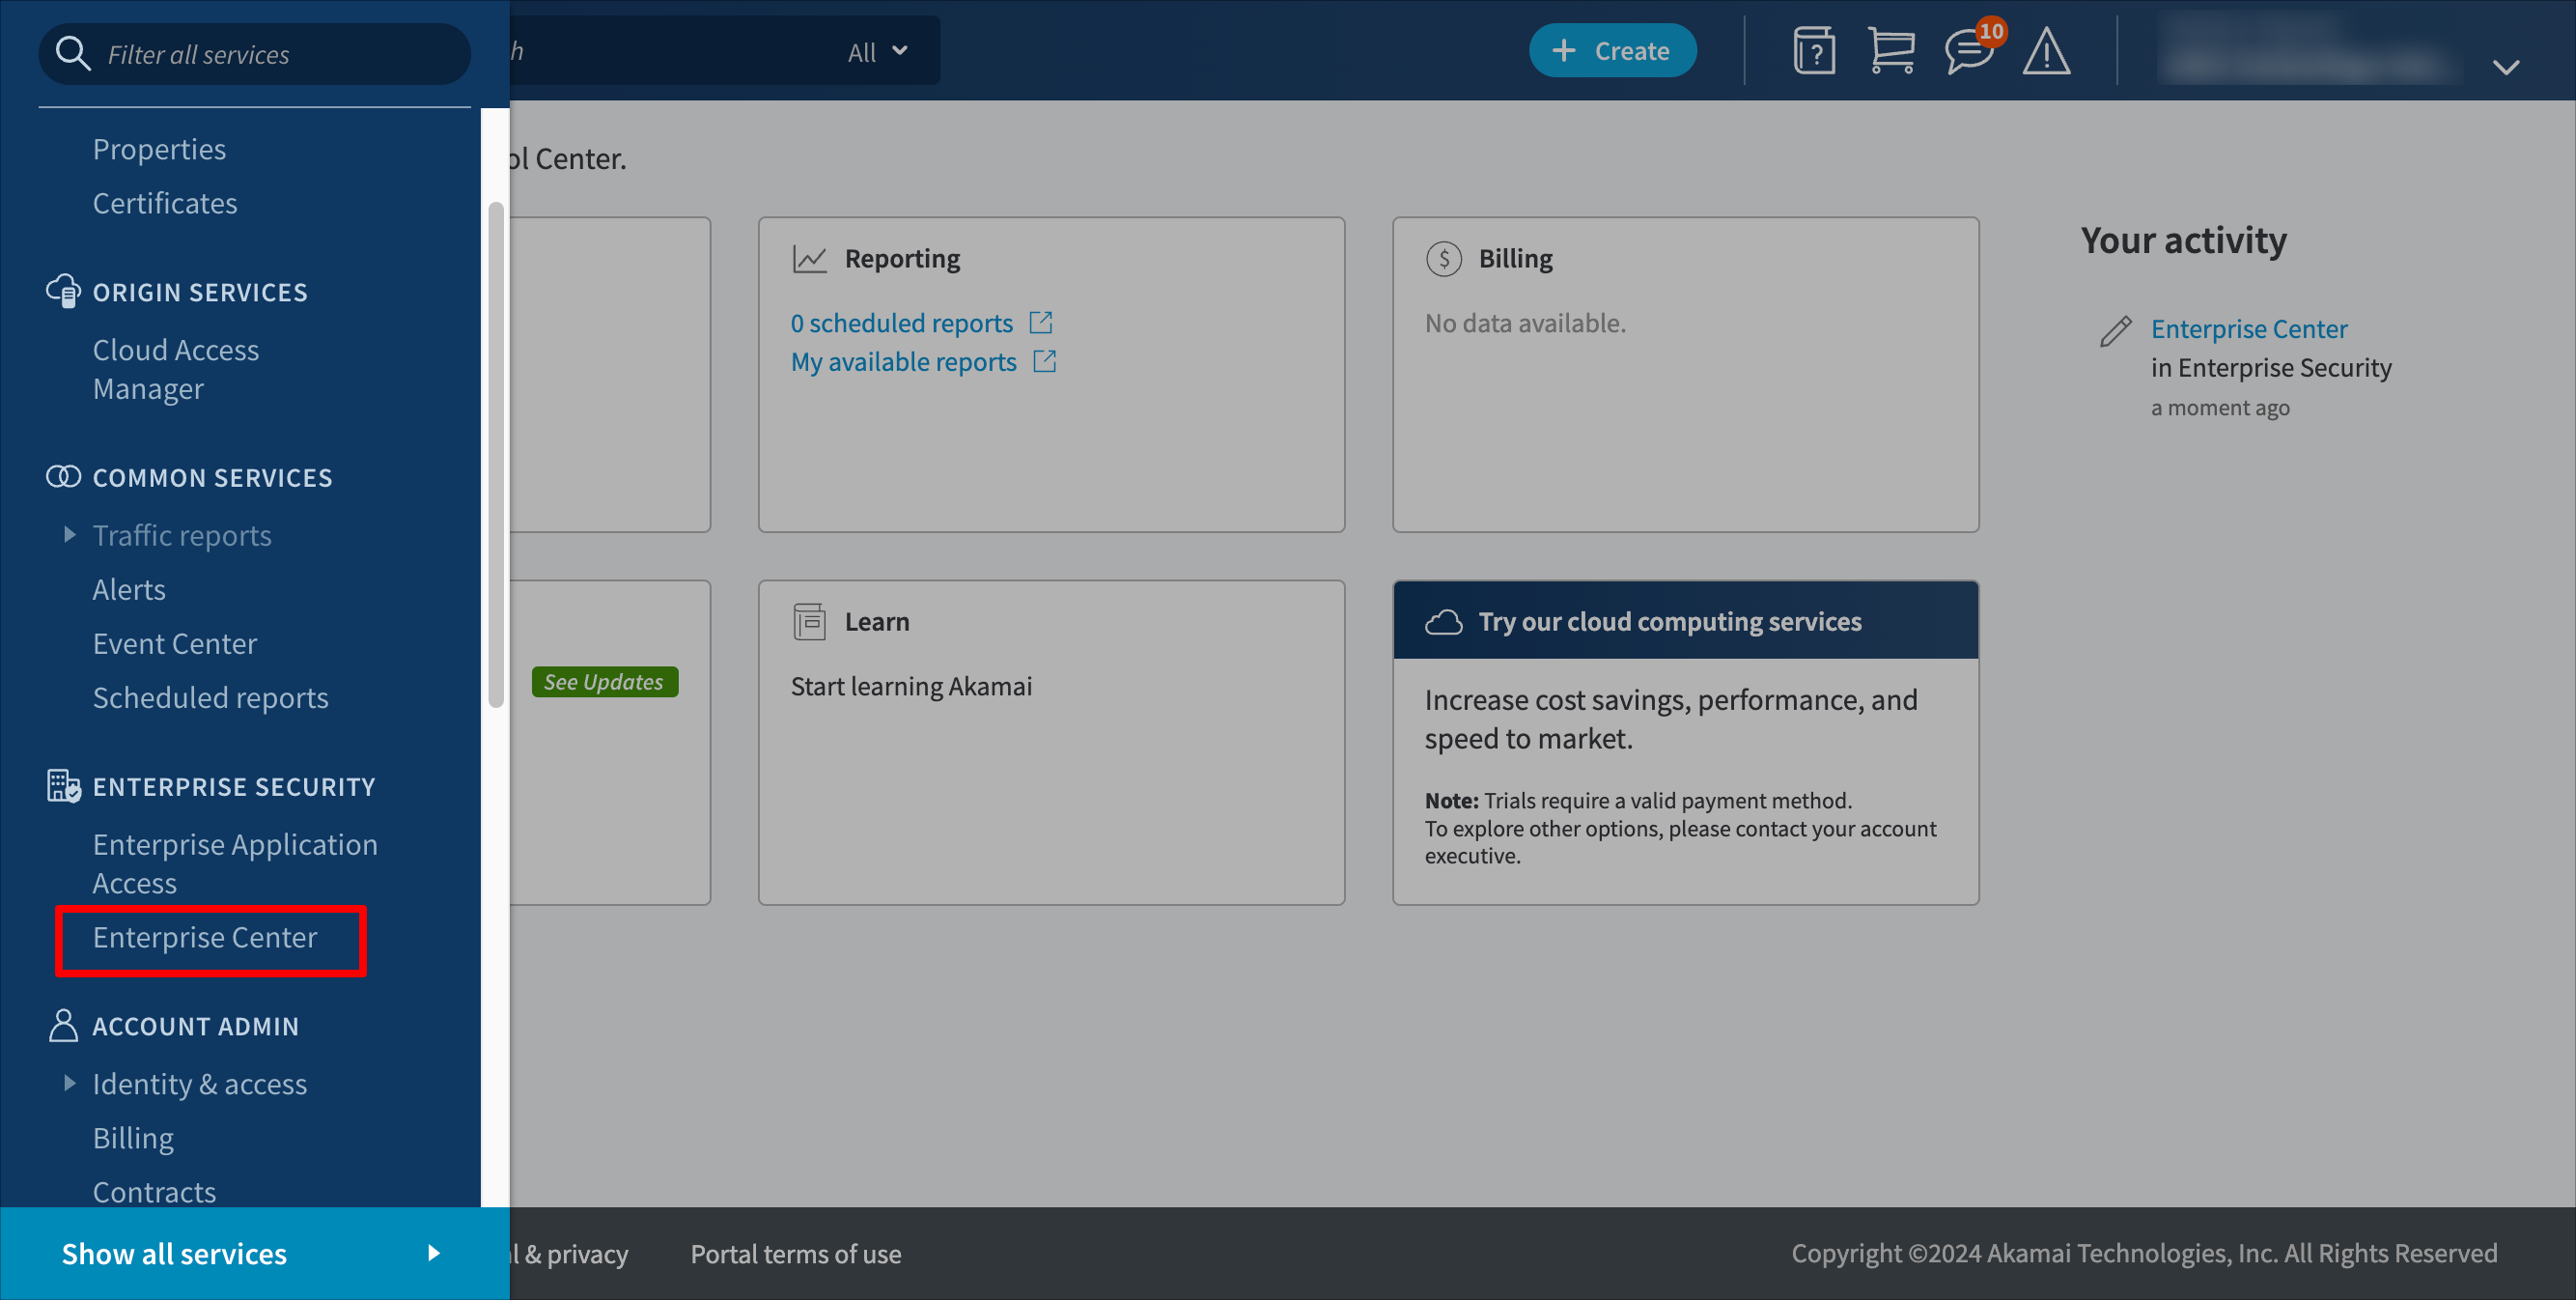Click the Reporting chart icon
This screenshot has width=2576, height=1300.
[x=809, y=259]
